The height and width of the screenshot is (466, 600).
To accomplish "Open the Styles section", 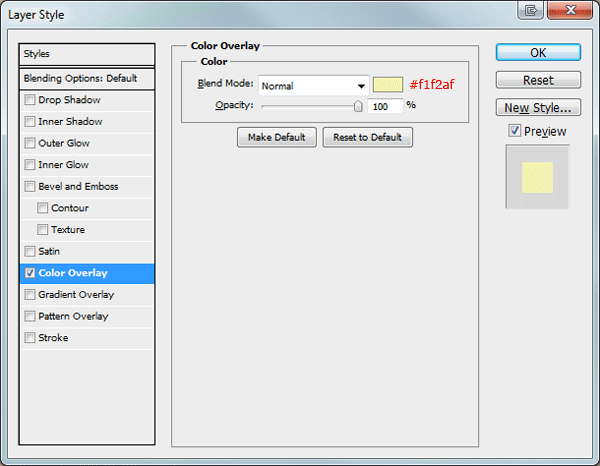I will pos(87,54).
